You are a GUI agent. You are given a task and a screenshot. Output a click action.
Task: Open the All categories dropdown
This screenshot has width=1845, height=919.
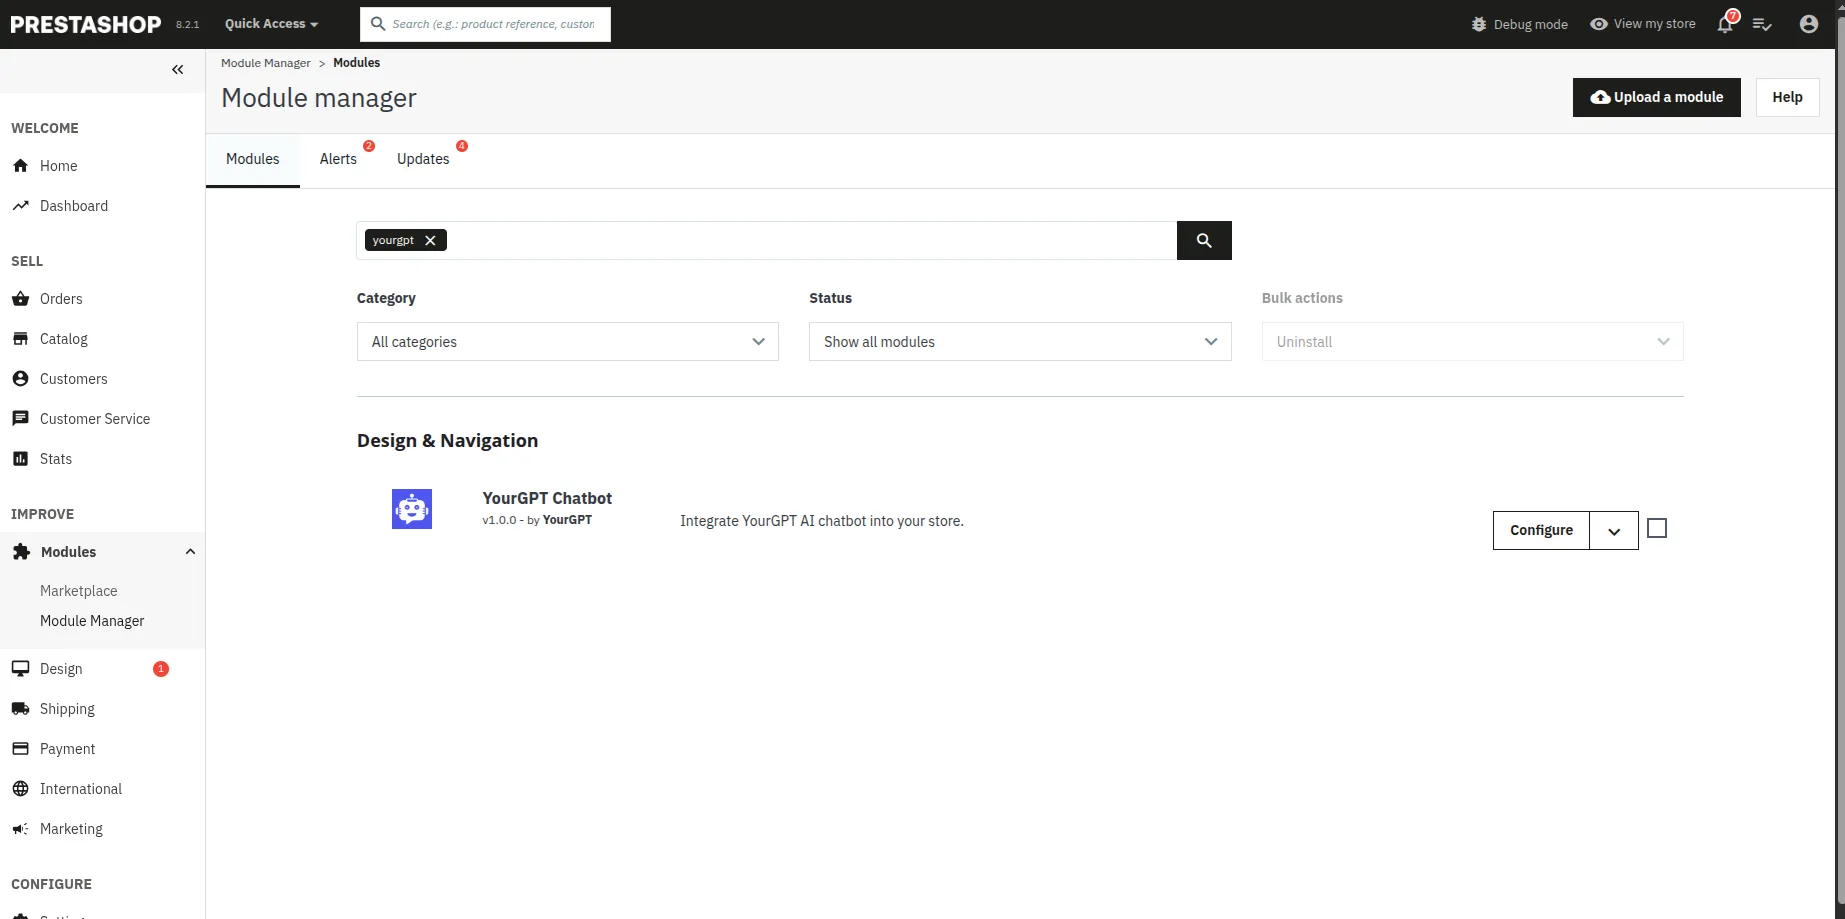pos(567,341)
